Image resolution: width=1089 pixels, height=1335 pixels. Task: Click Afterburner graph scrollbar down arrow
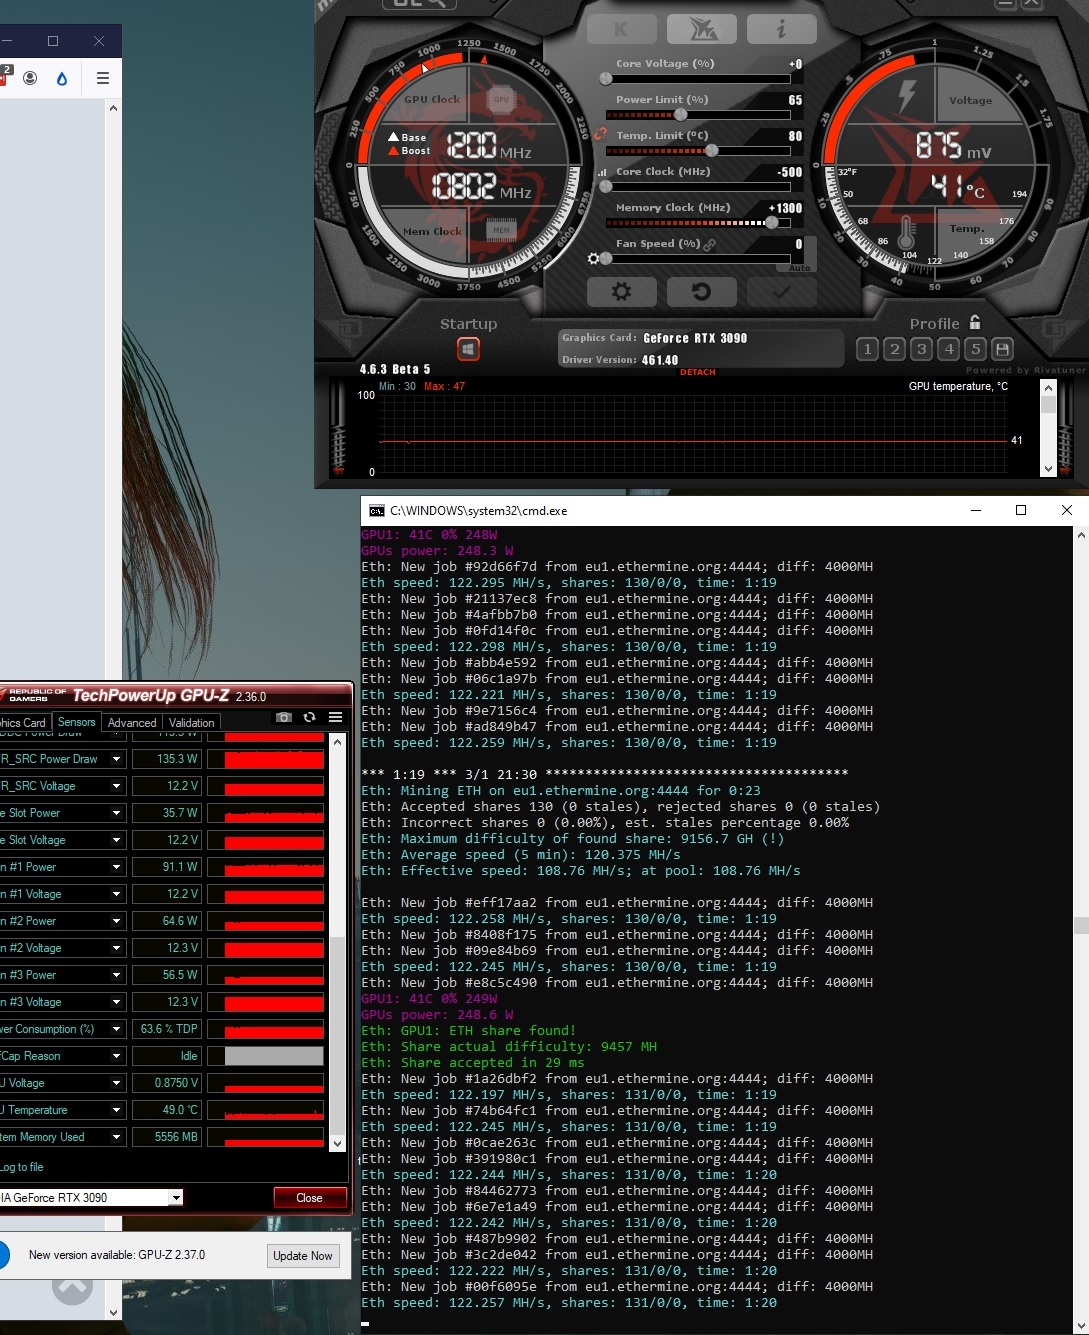pos(1048,469)
